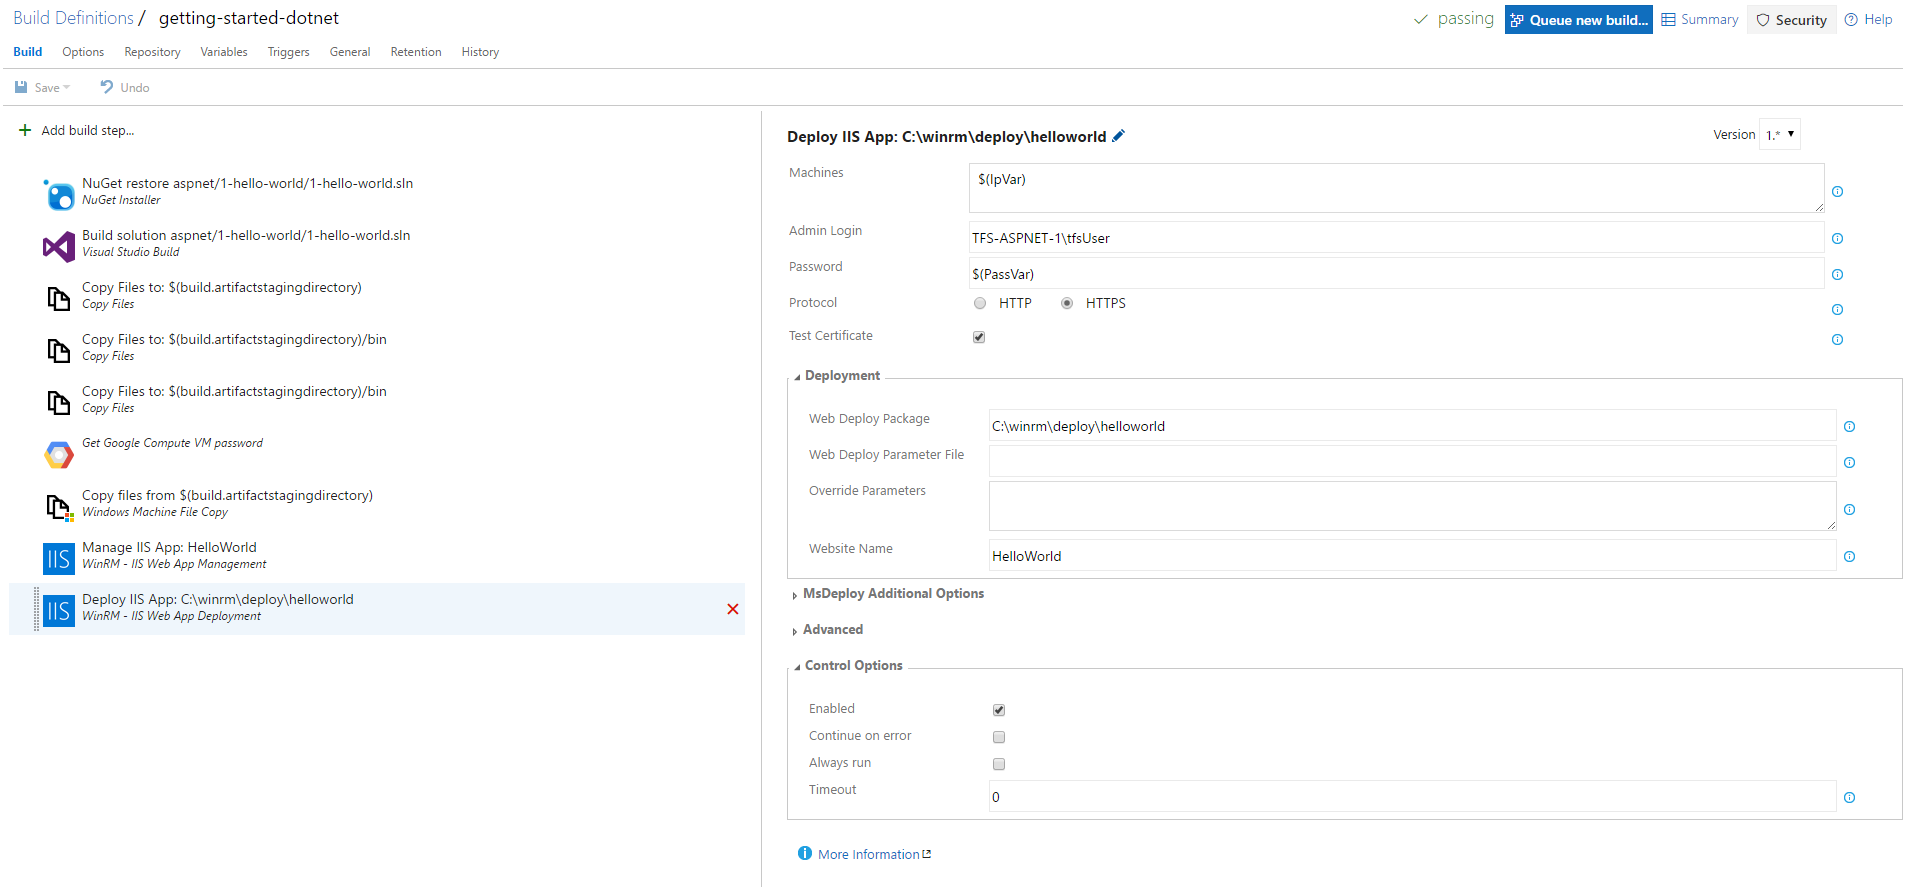Click the Undo arrow icon
Image resolution: width=1913 pixels, height=887 pixels.
click(x=107, y=87)
